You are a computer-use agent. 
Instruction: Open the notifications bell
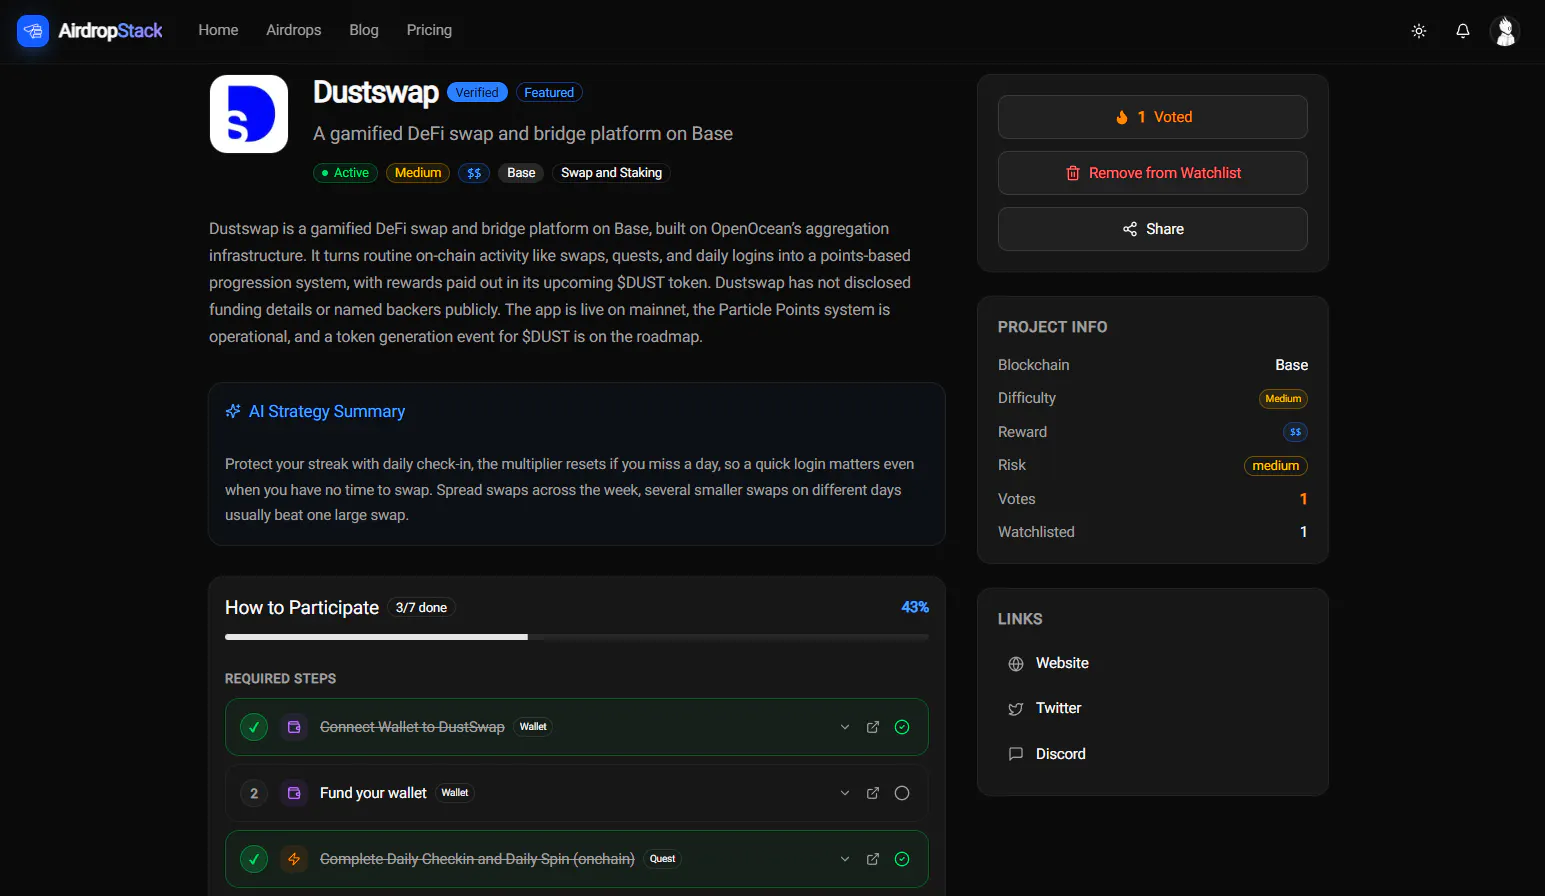click(x=1463, y=31)
